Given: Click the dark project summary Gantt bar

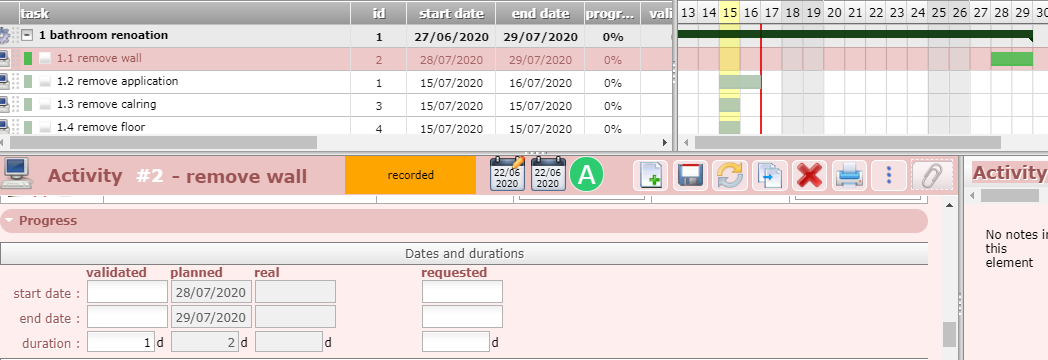Looking at the screenshot, I should [x=855, y=34].
